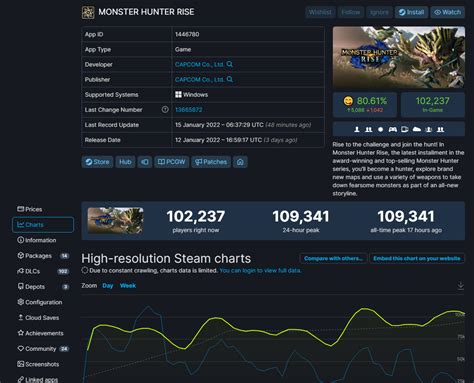Toggle Watch for this app
Viewport: 474px width, 383px height.
click(447, 12)
